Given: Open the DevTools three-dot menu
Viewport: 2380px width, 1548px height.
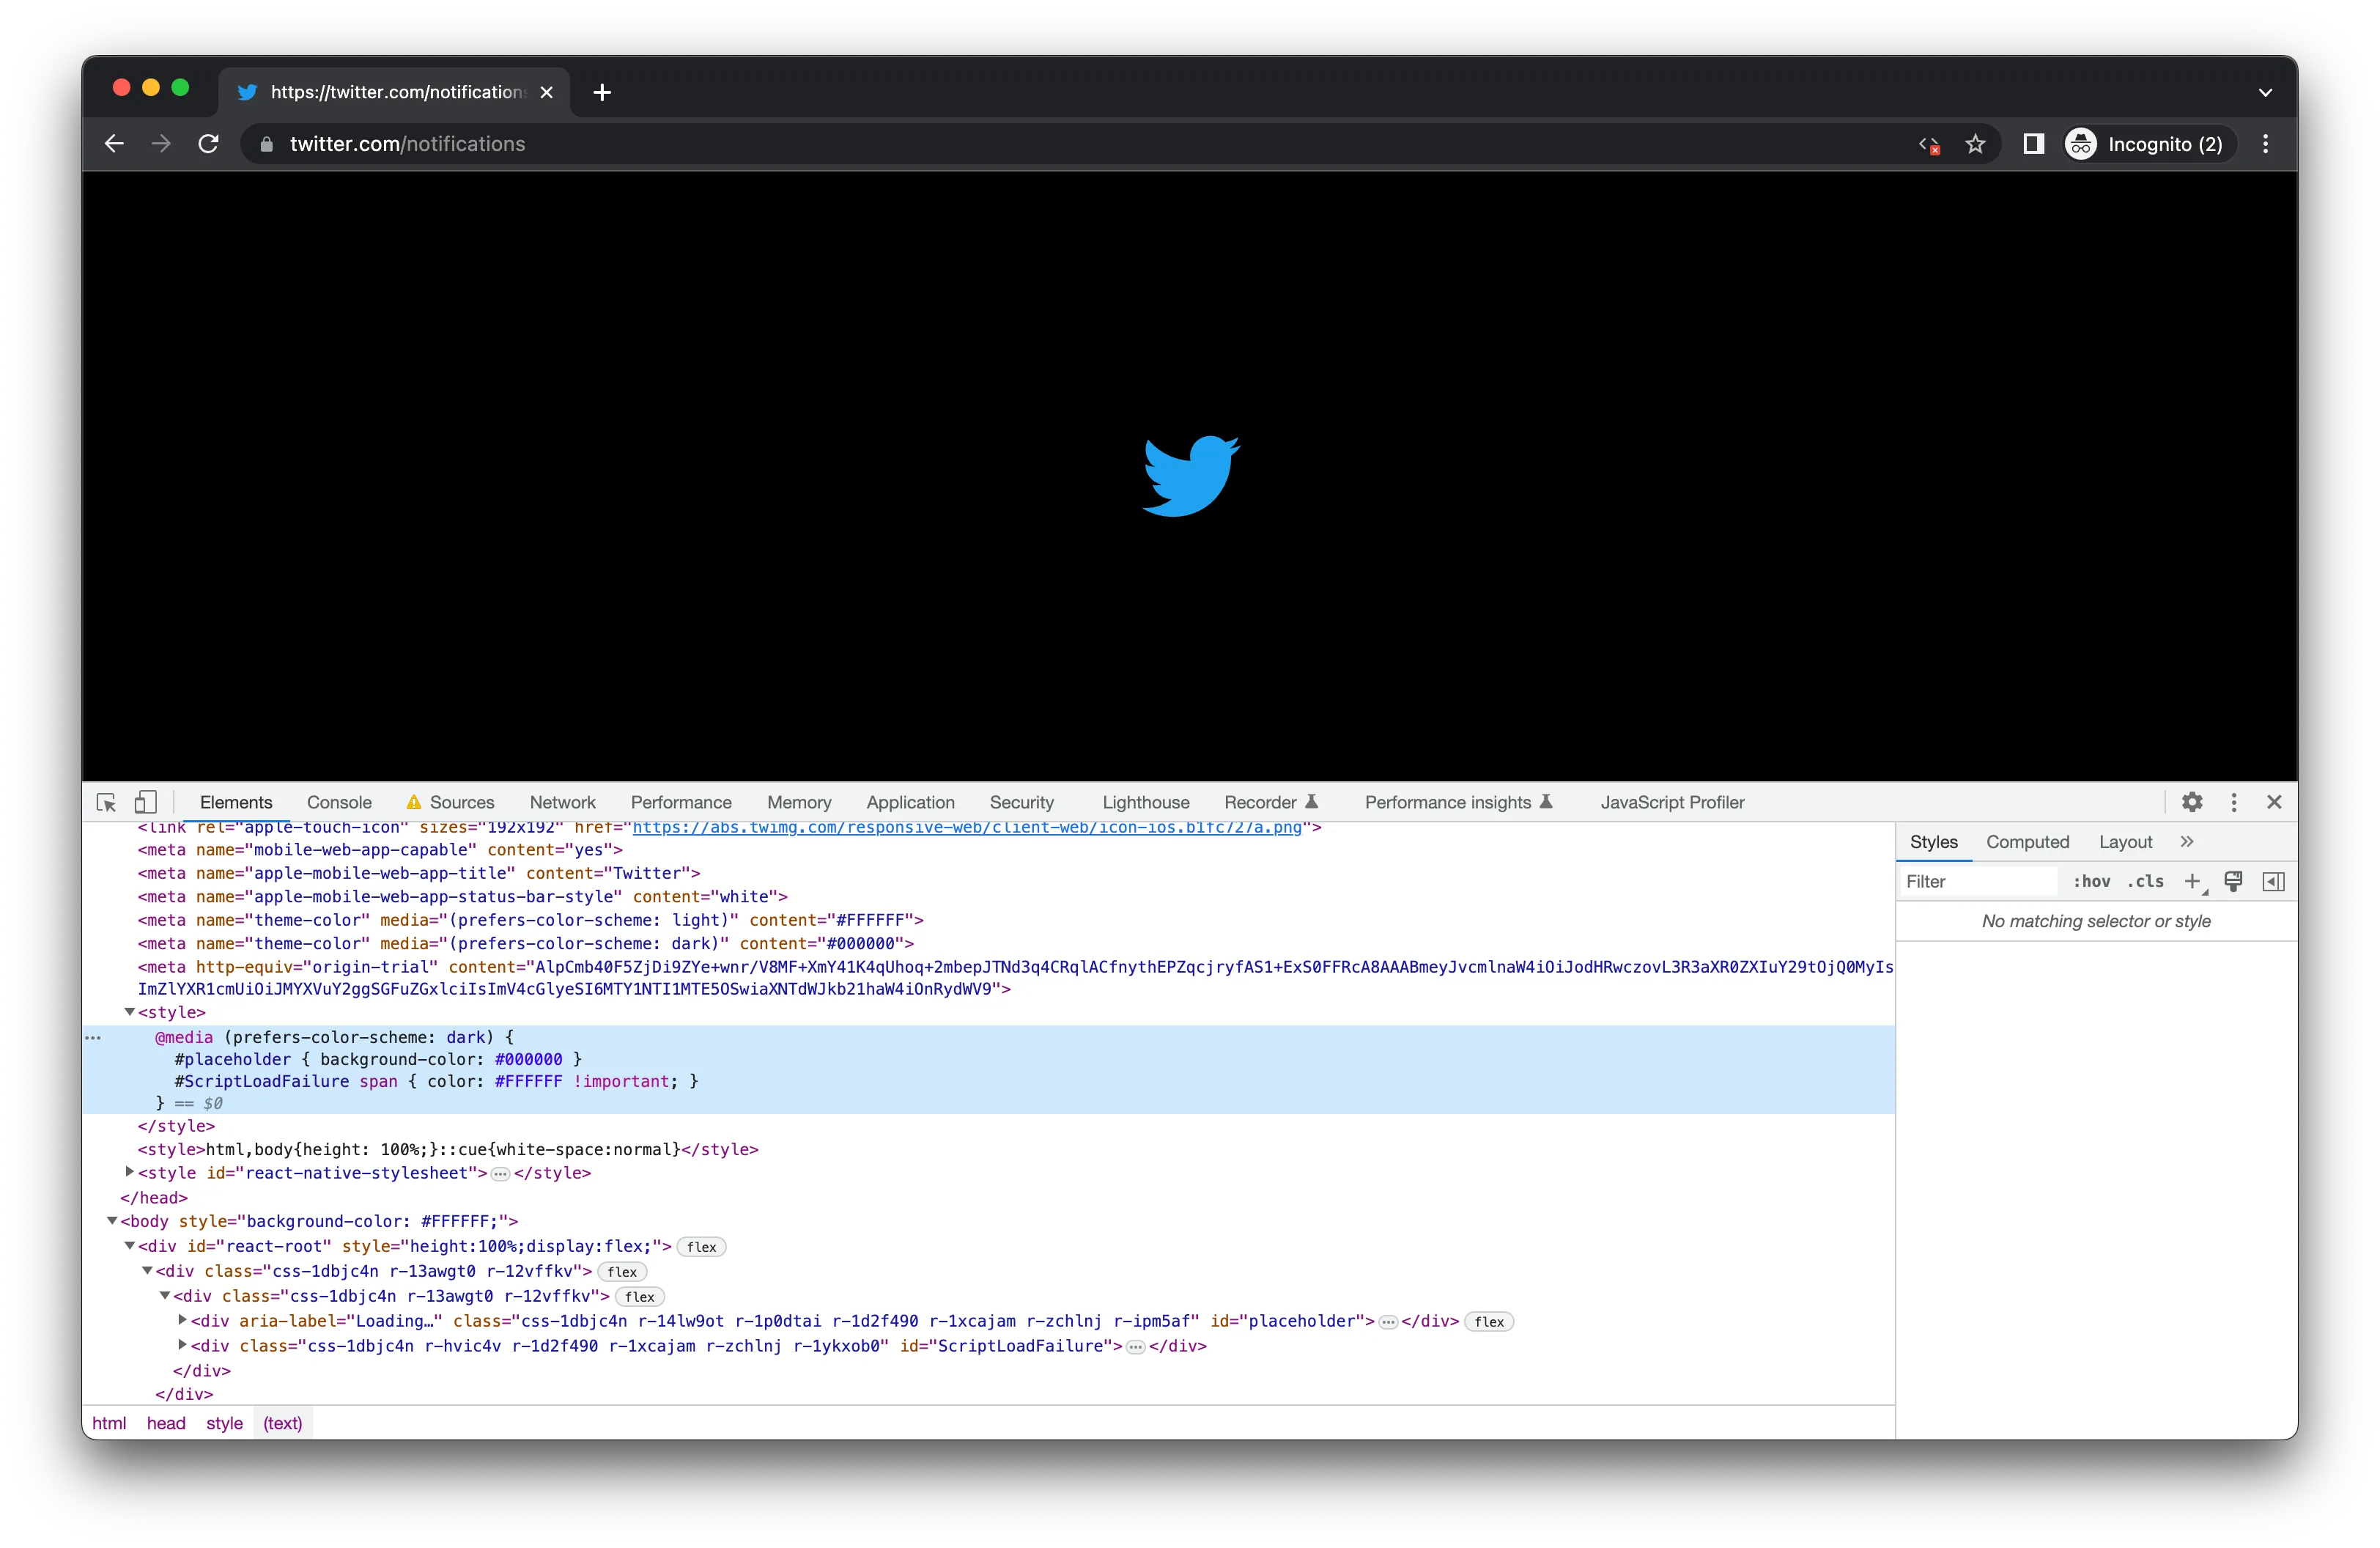Looking at the screenshot, I should (x=2233, y=802).
